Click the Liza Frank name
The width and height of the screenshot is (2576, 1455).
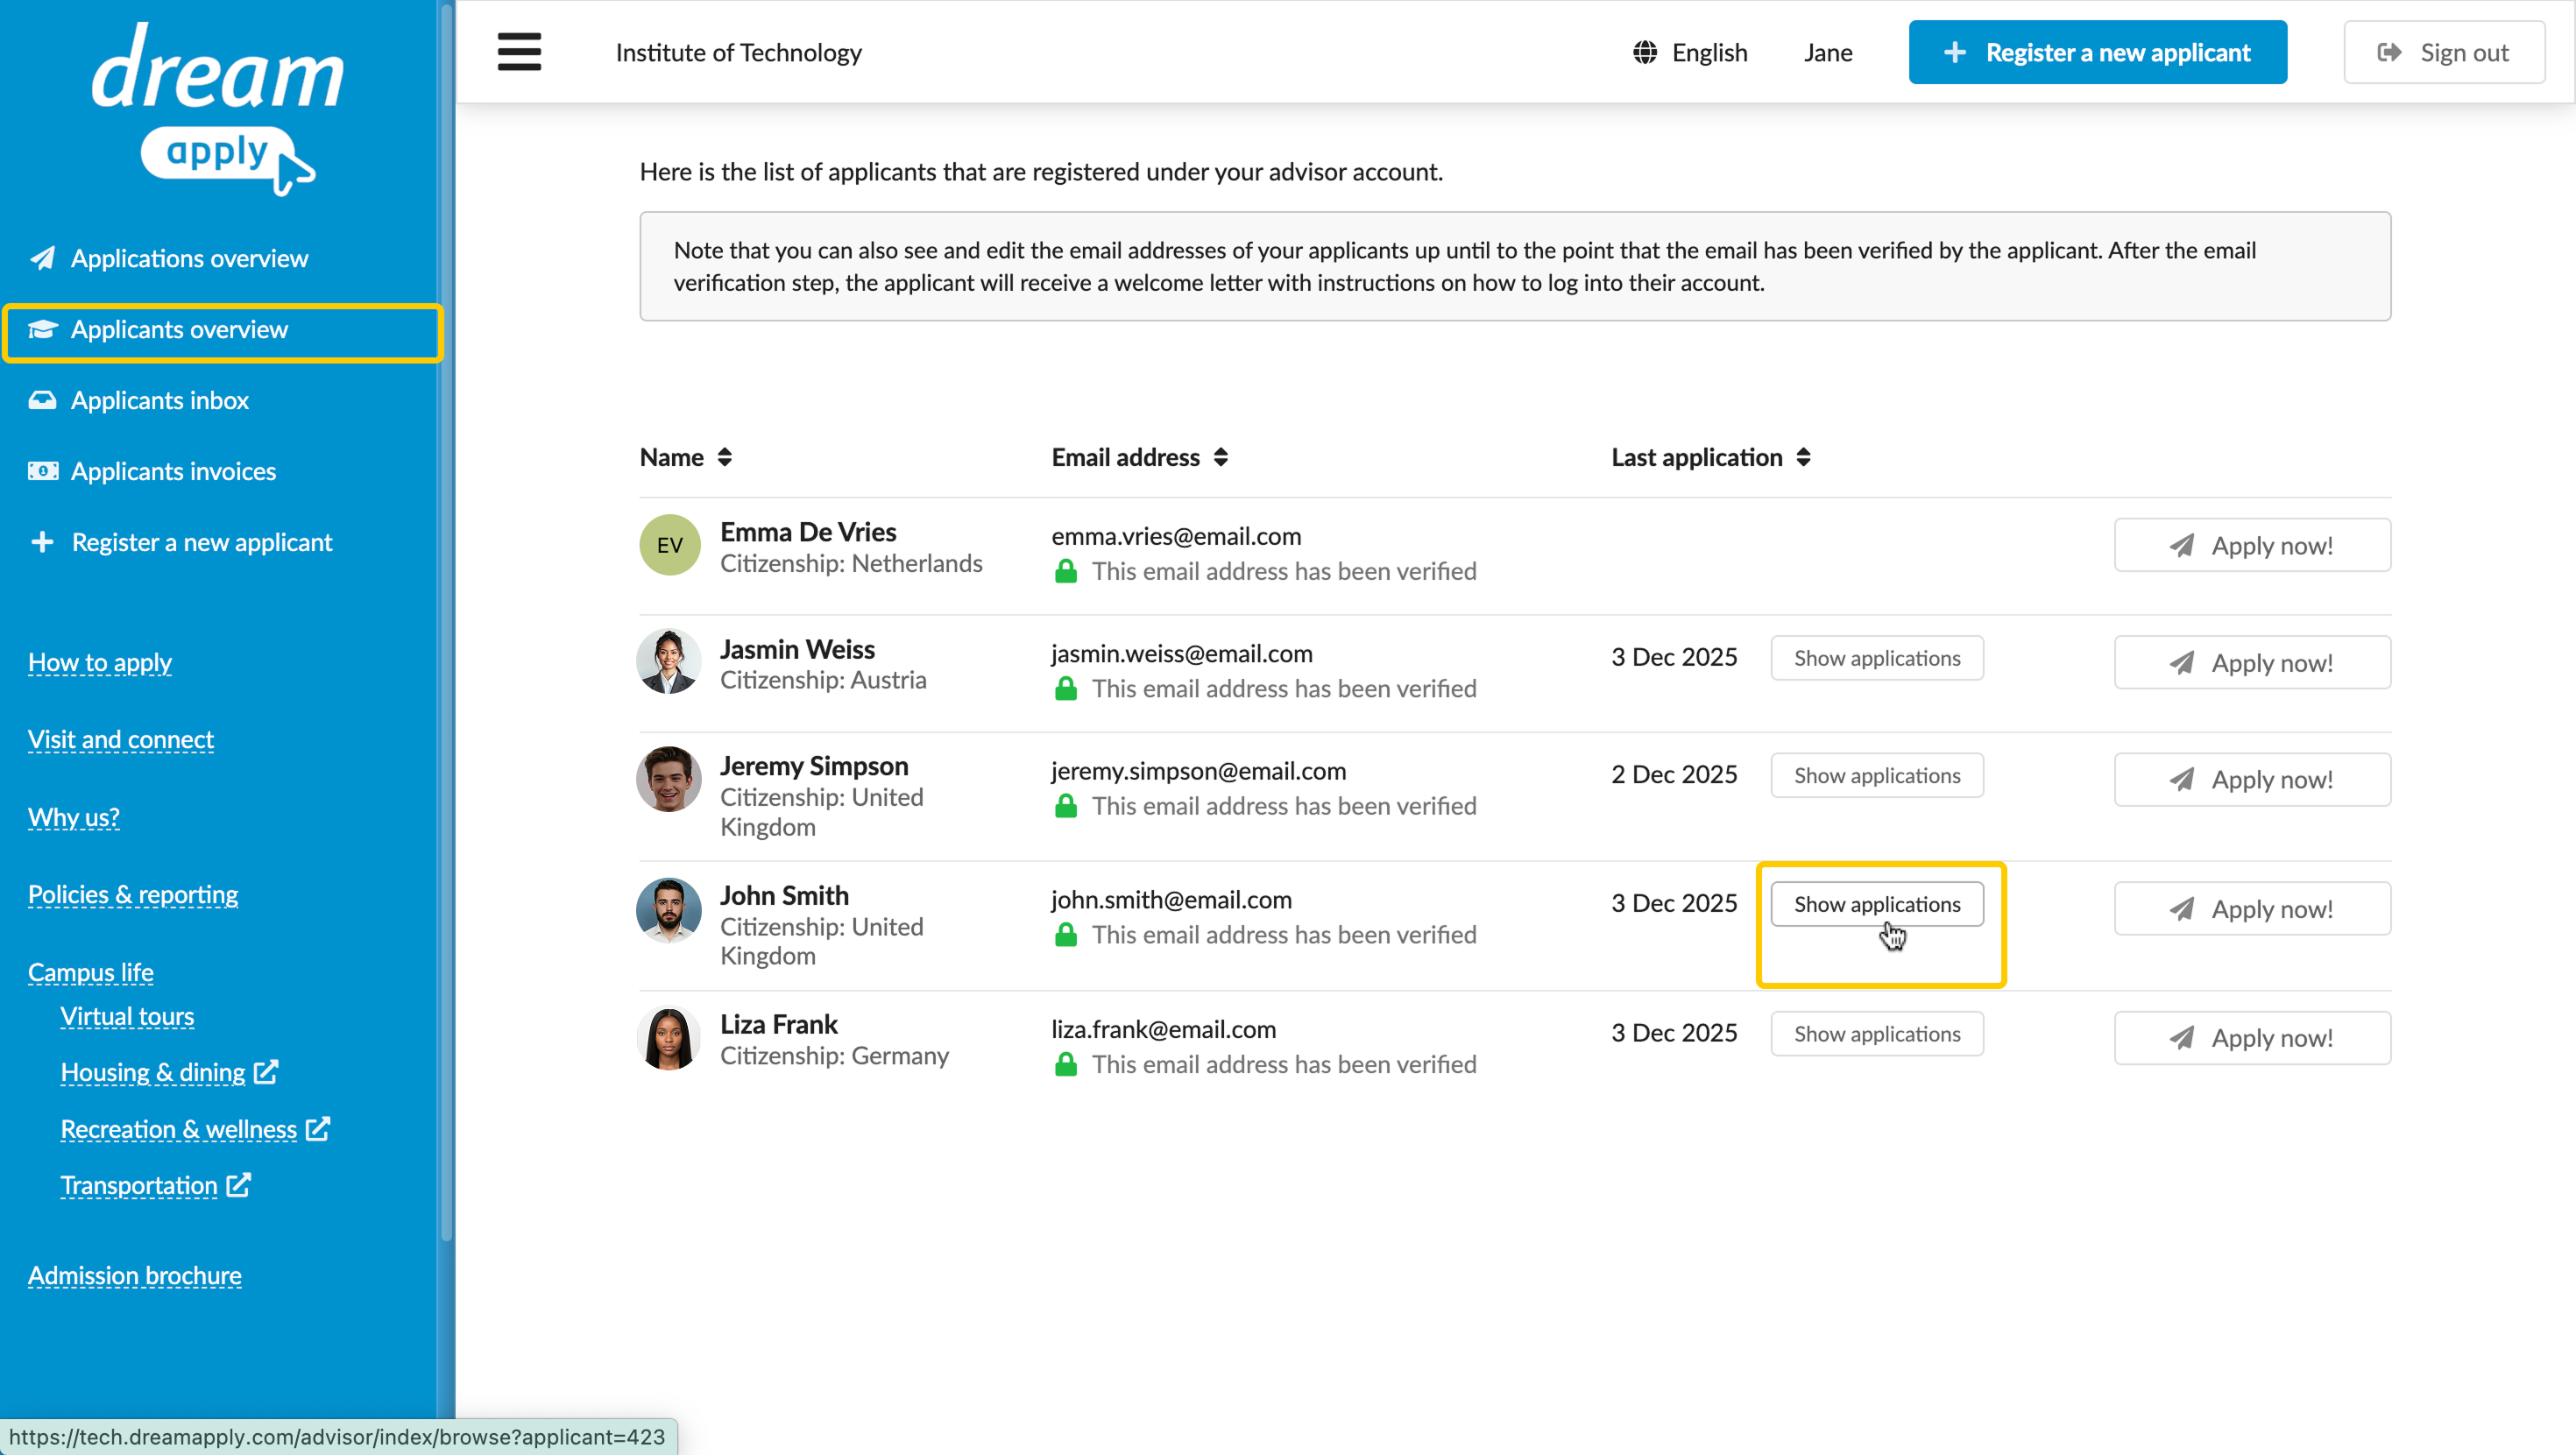(x=779, y=1024)
